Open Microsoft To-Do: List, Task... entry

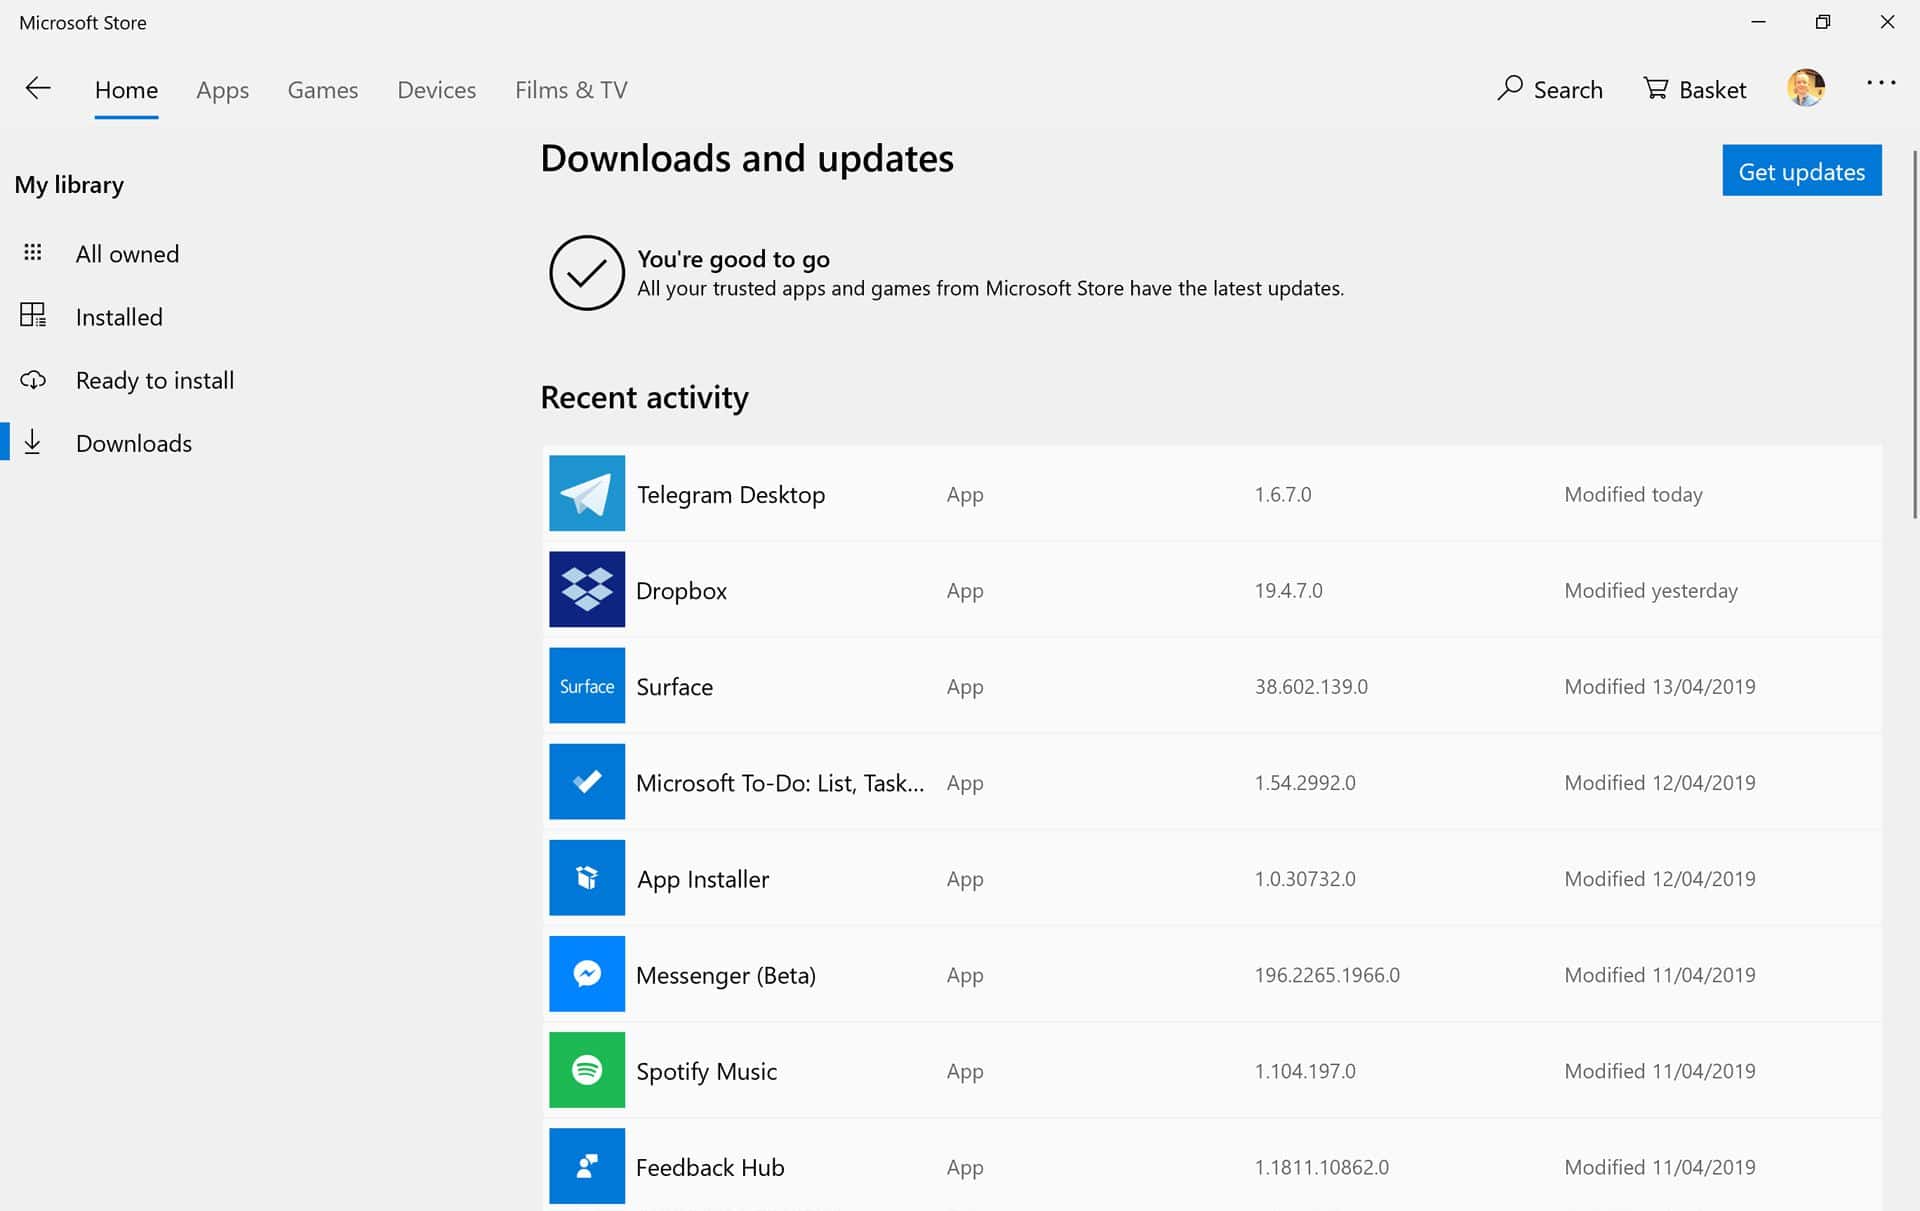[780, 783]
